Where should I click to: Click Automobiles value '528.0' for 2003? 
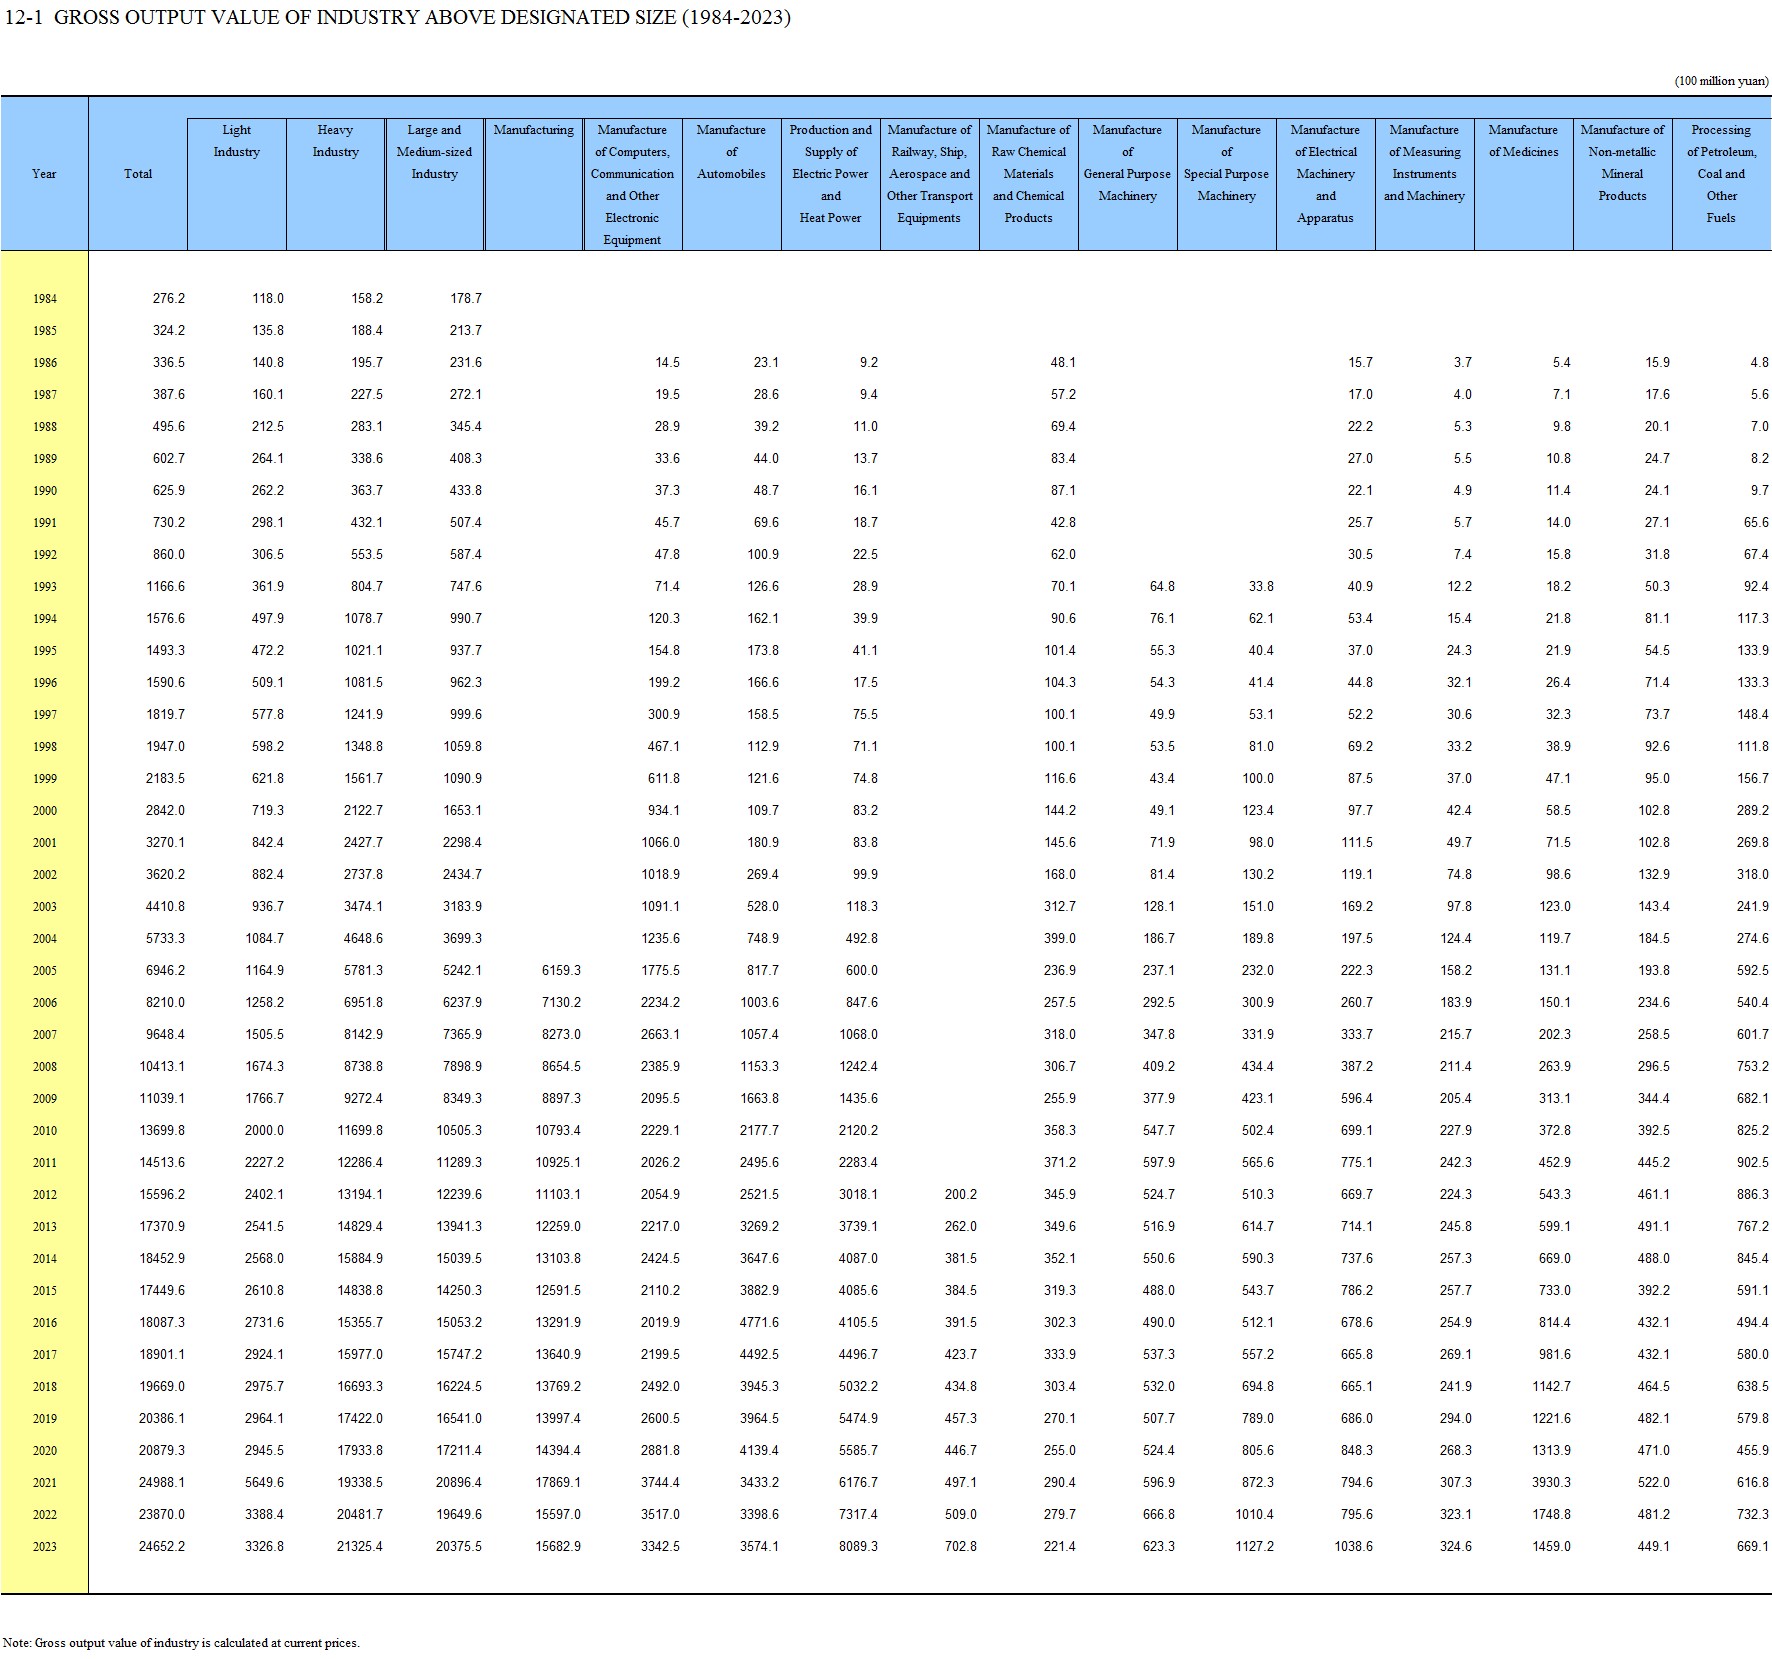coord(762,906)
